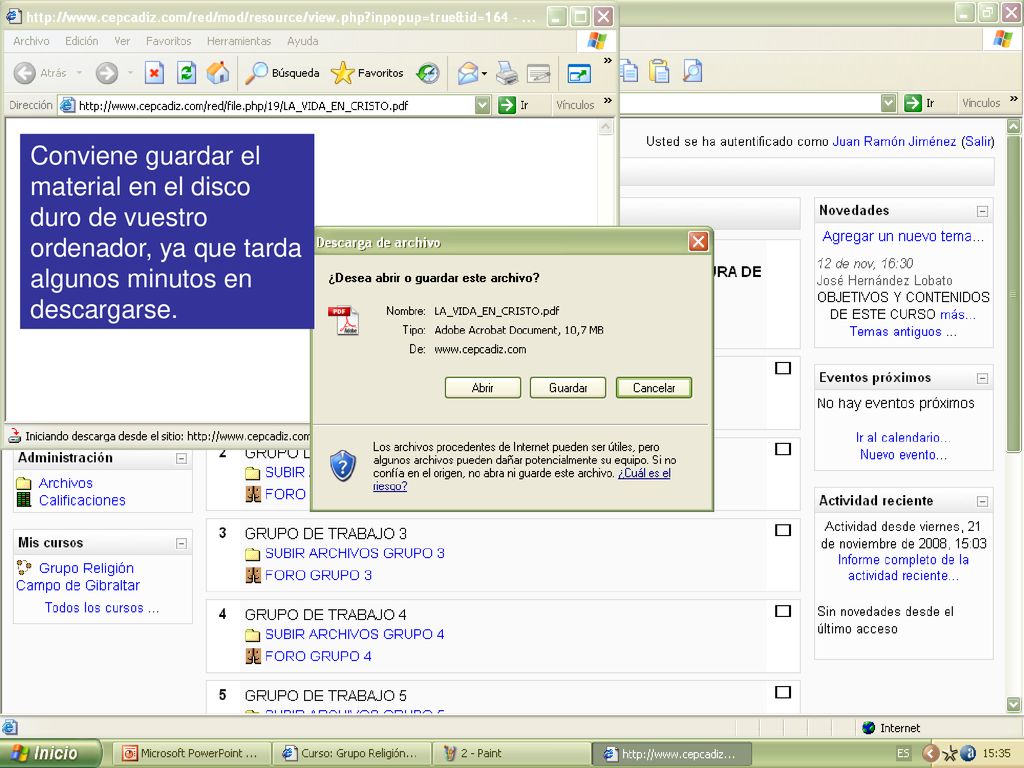Open the Favoritos menu in menu bar

point(168,41)
